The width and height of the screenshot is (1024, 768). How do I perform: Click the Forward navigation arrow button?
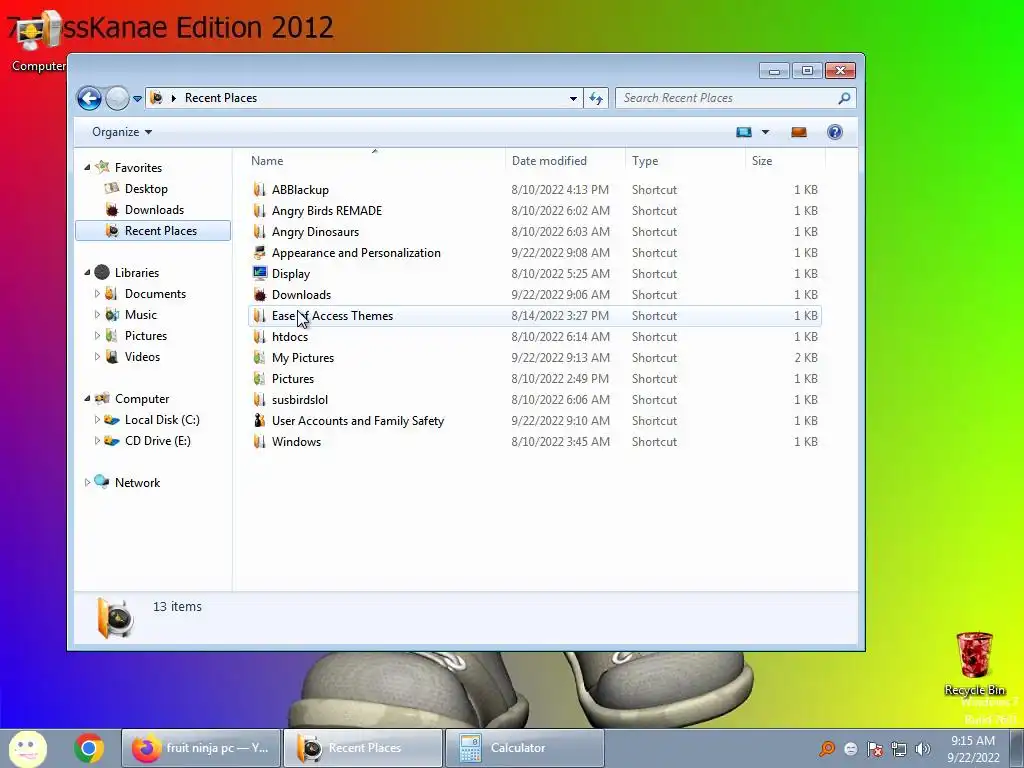pos(118,99)
